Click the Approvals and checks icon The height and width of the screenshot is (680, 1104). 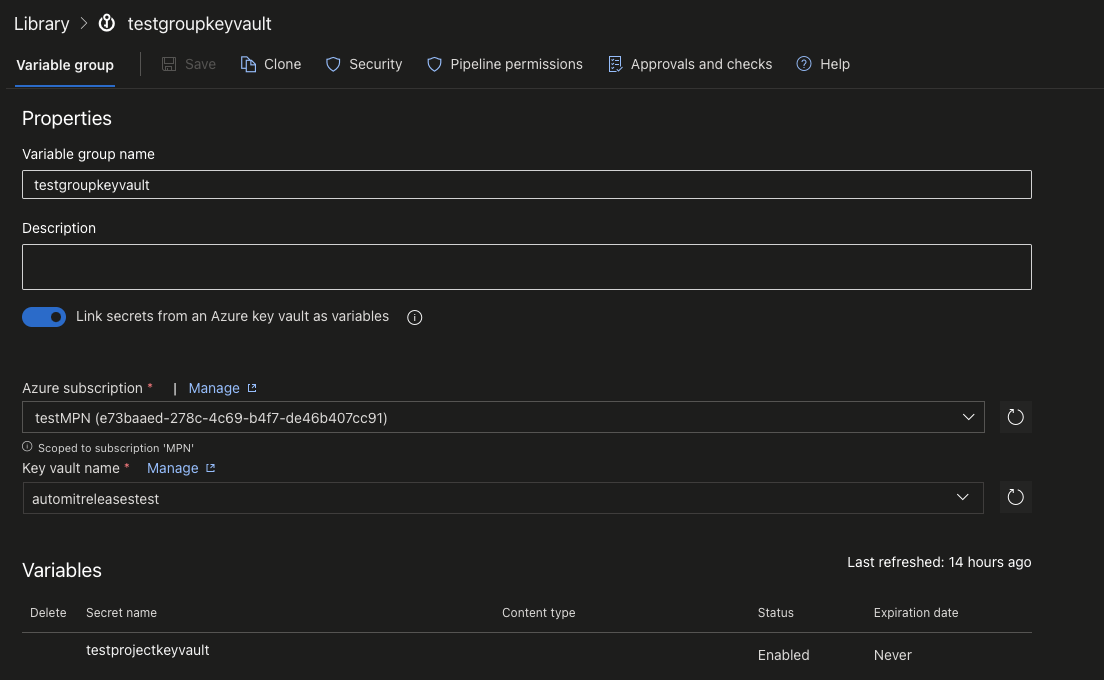tap(616, 64)
